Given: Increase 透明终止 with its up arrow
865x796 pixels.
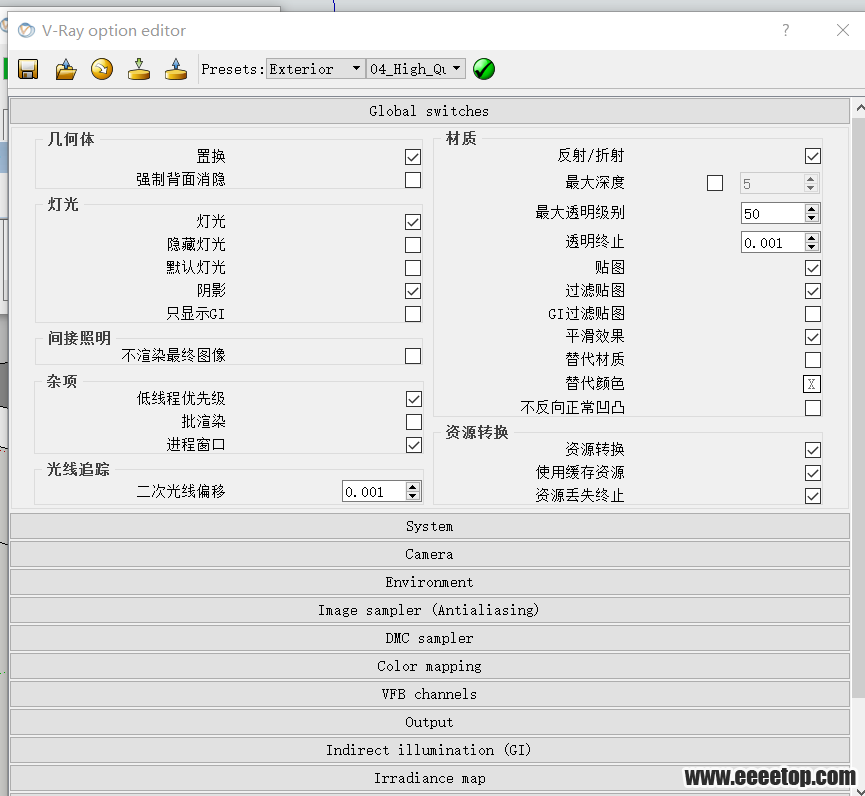Looking at the screenshot, I should [x=811, y=238].
